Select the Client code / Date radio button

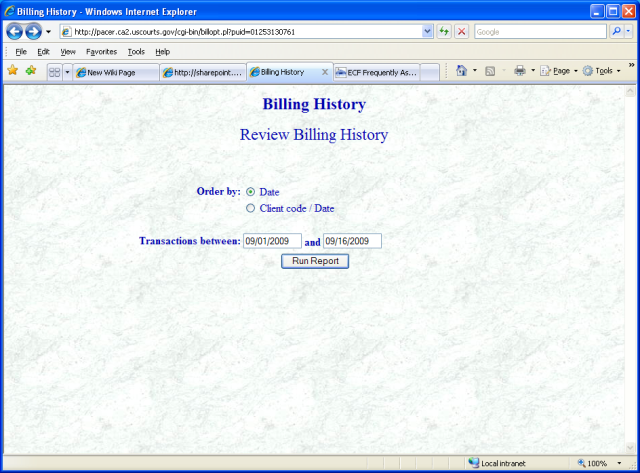coord(251,208)
